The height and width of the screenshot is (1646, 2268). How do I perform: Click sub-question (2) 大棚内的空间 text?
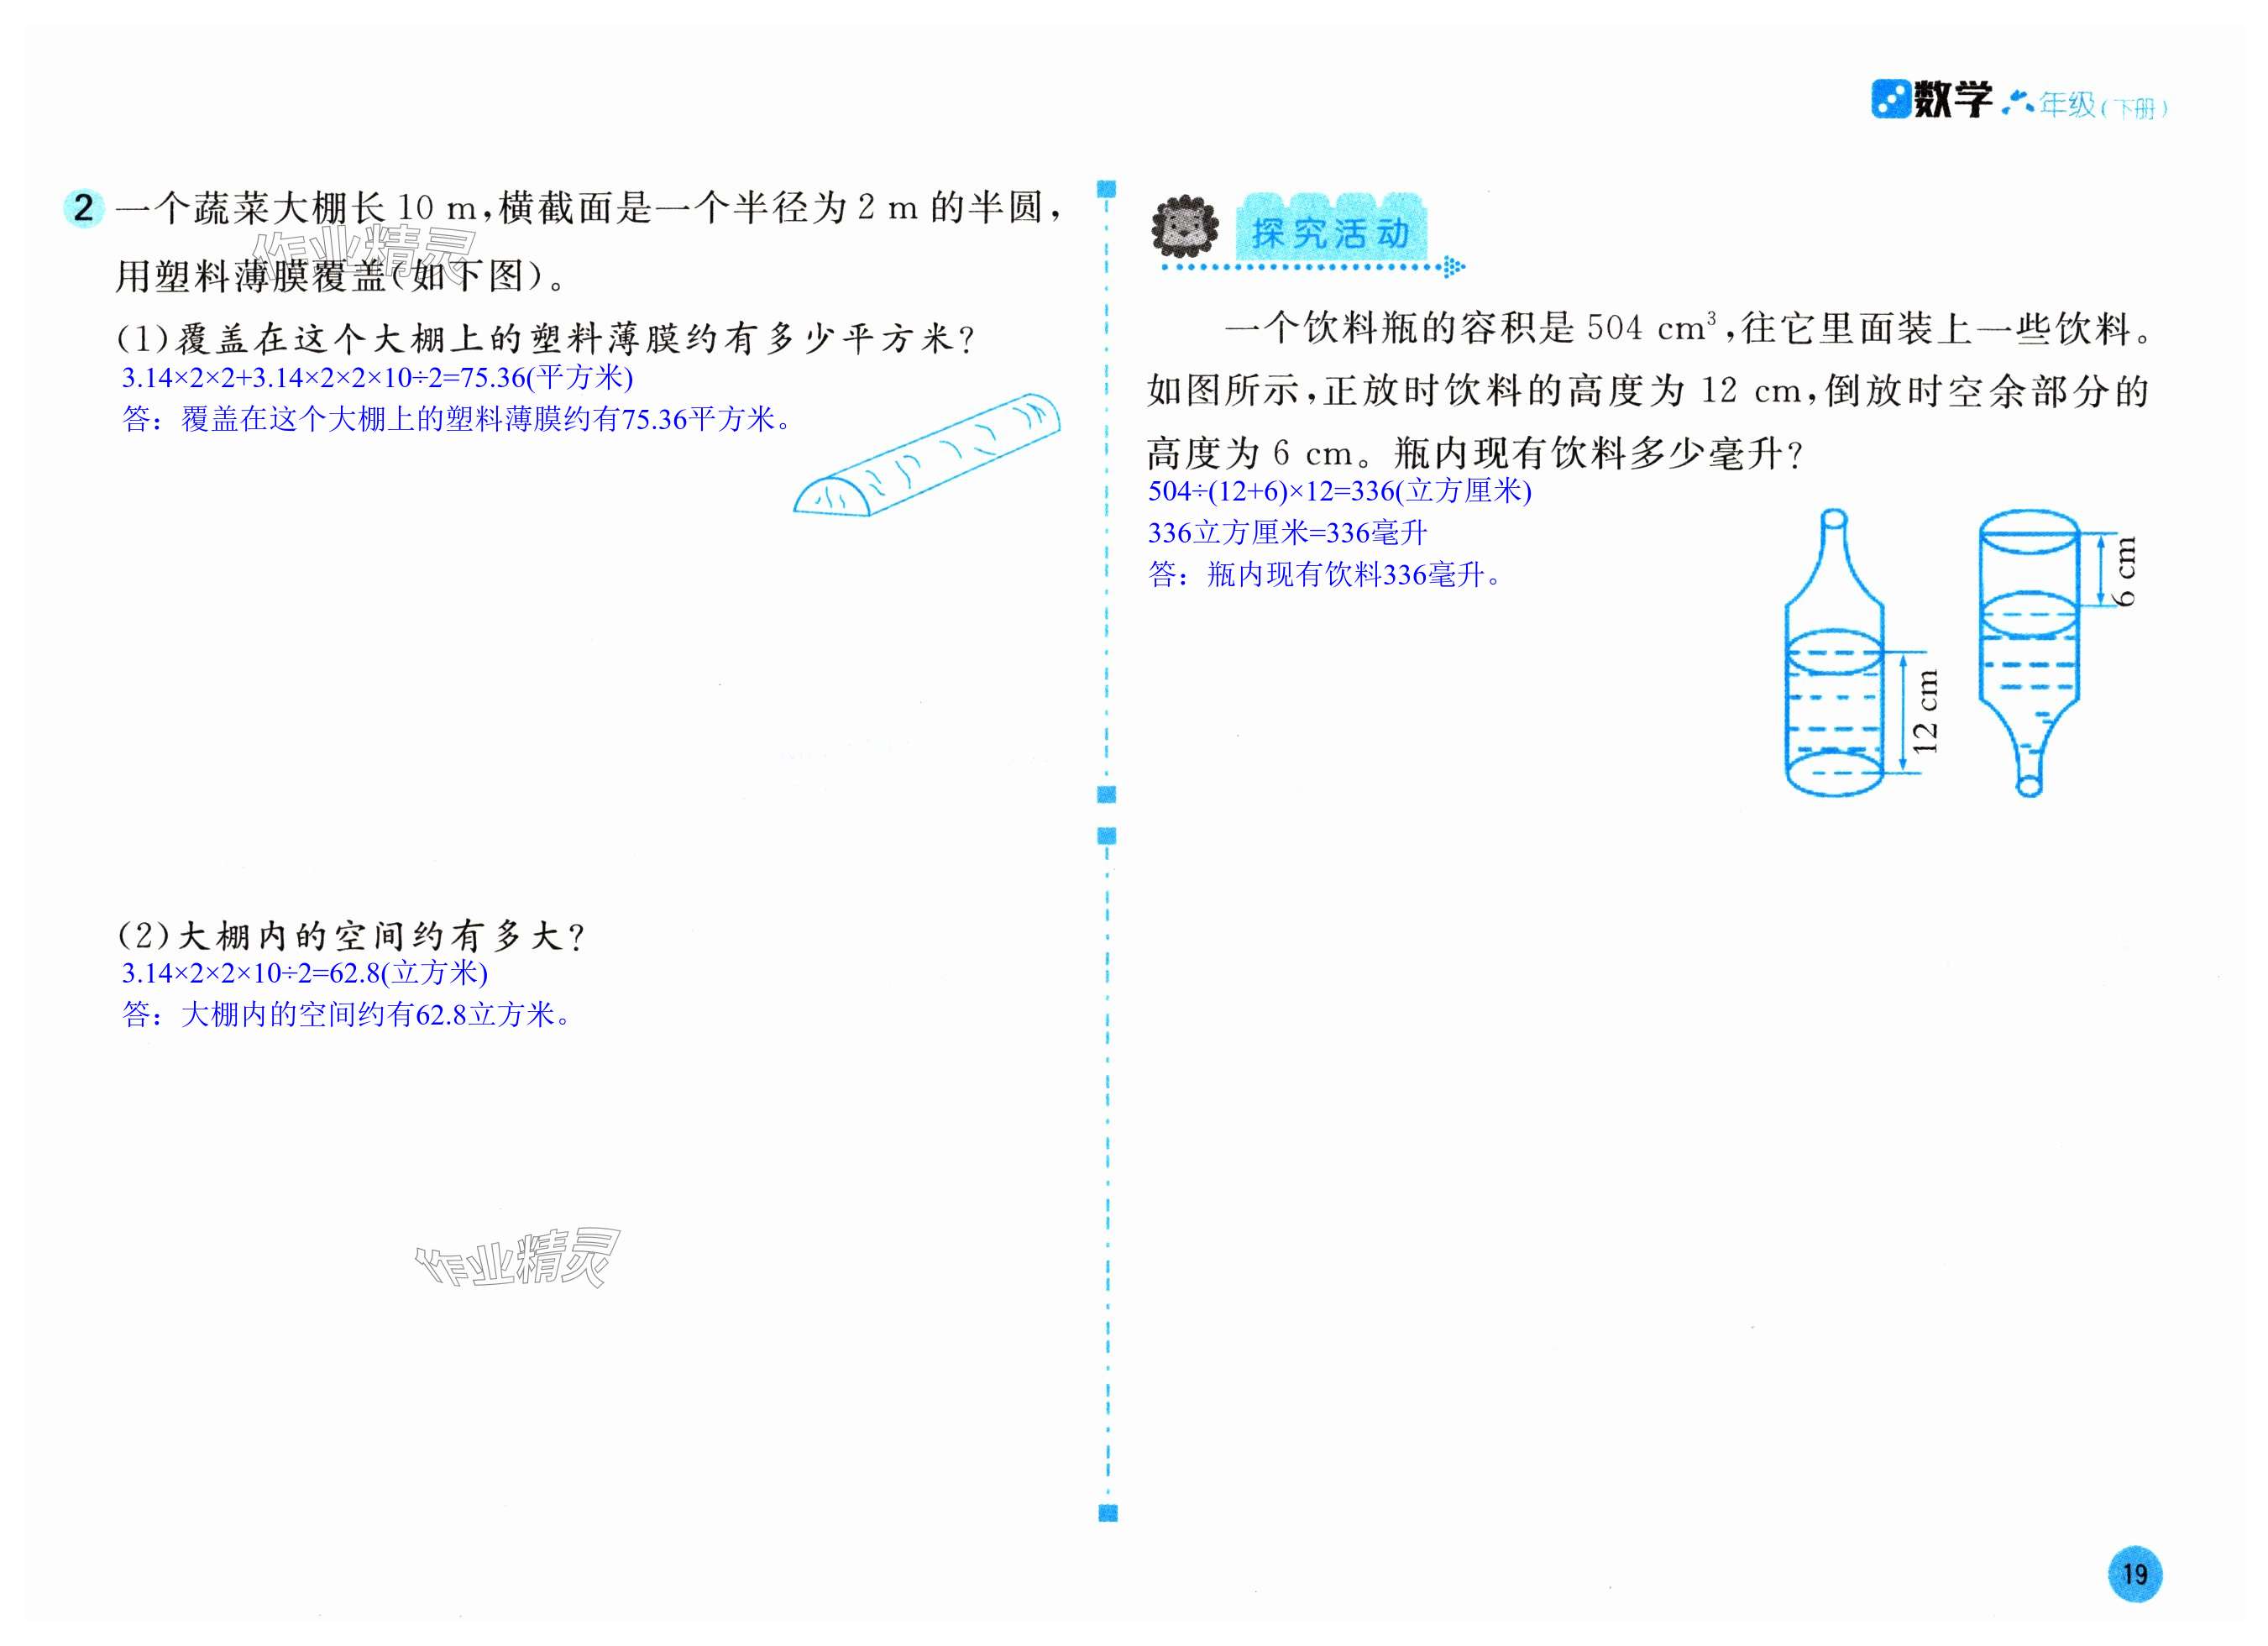tap(351, 936)
